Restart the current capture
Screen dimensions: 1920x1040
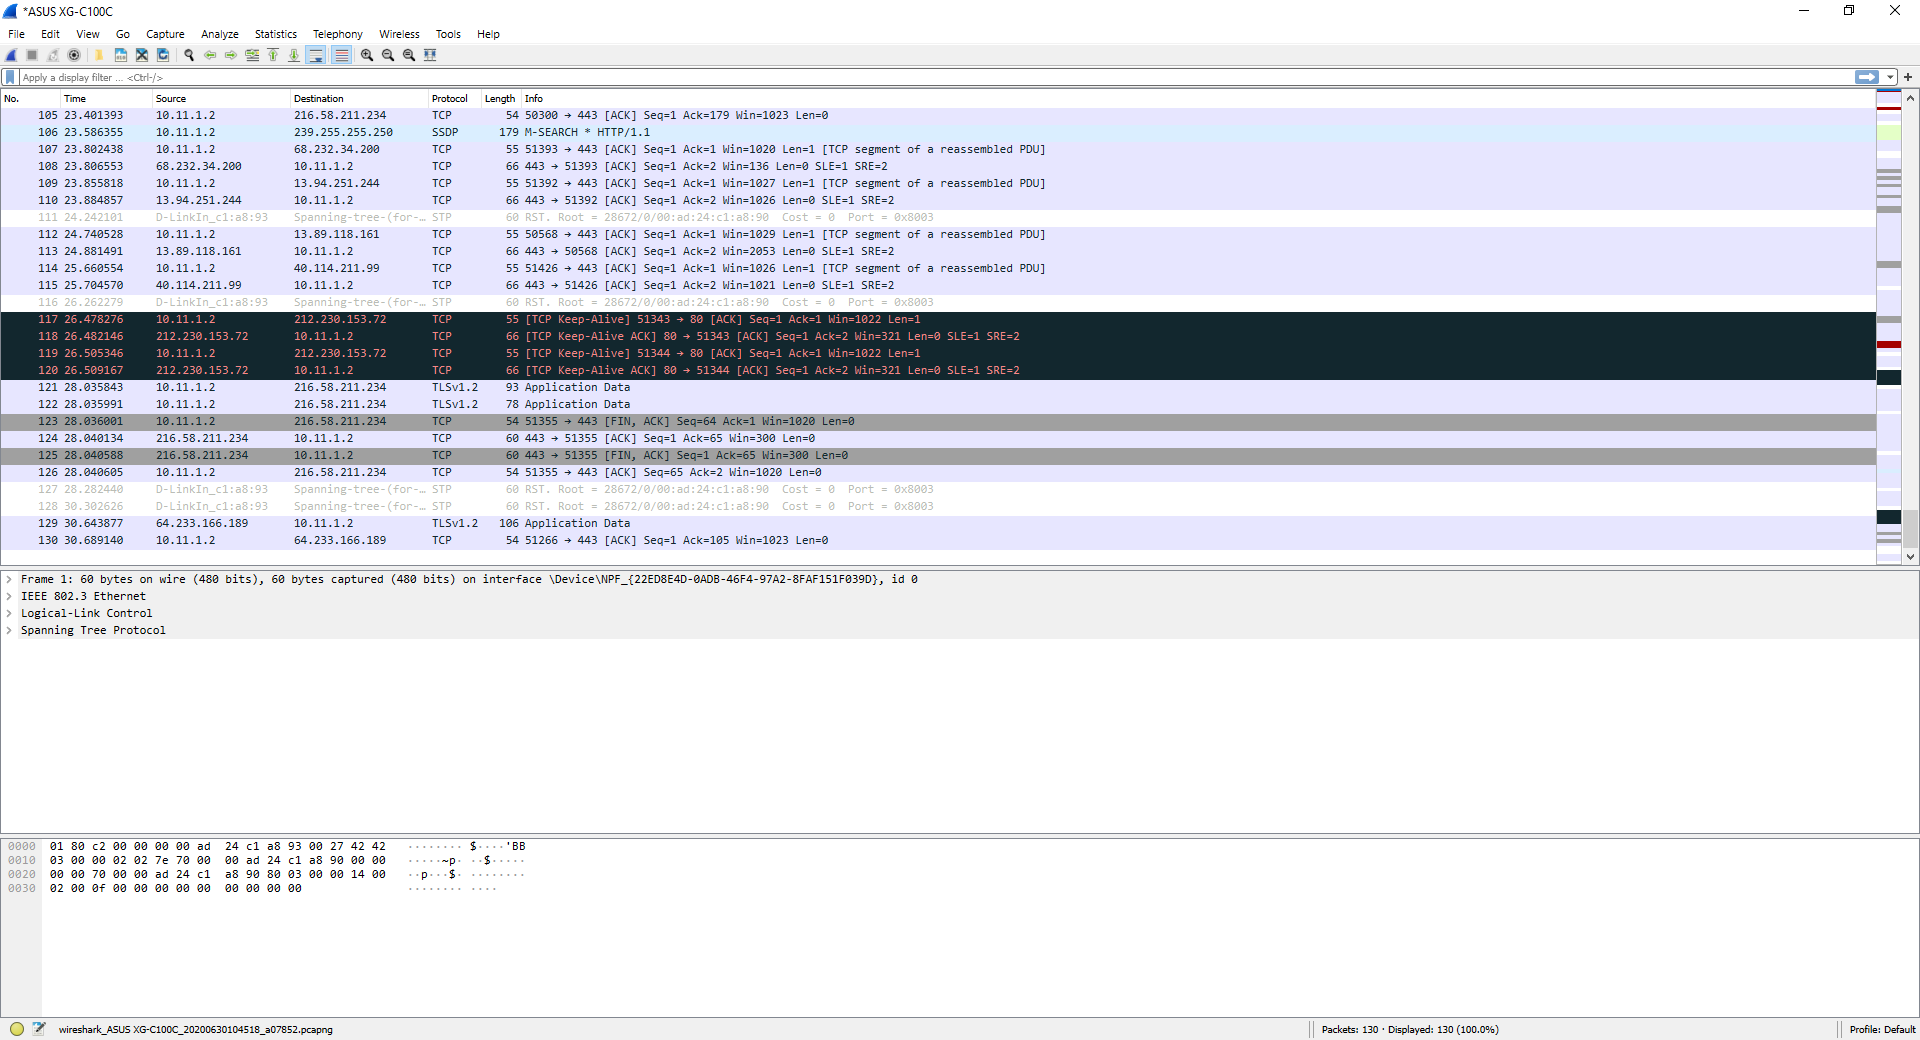click(x=53, y=55)
